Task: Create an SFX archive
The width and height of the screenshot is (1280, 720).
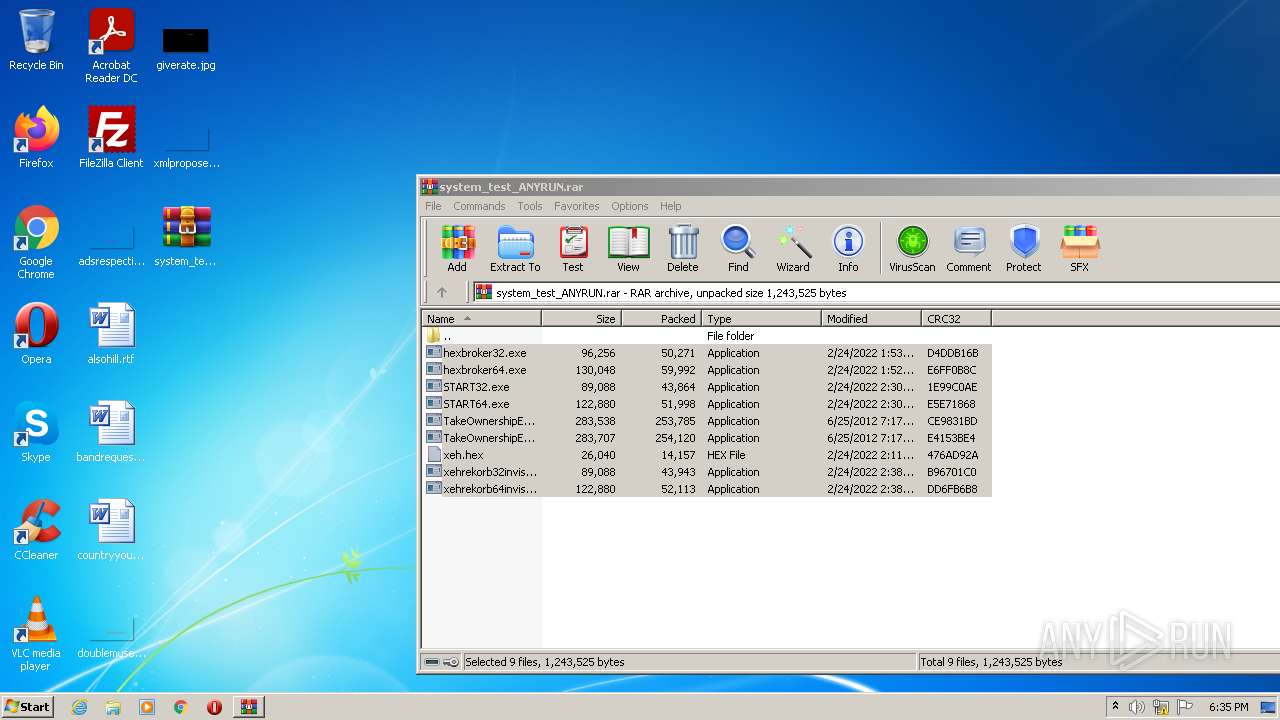Action: tap(1080, 248)
